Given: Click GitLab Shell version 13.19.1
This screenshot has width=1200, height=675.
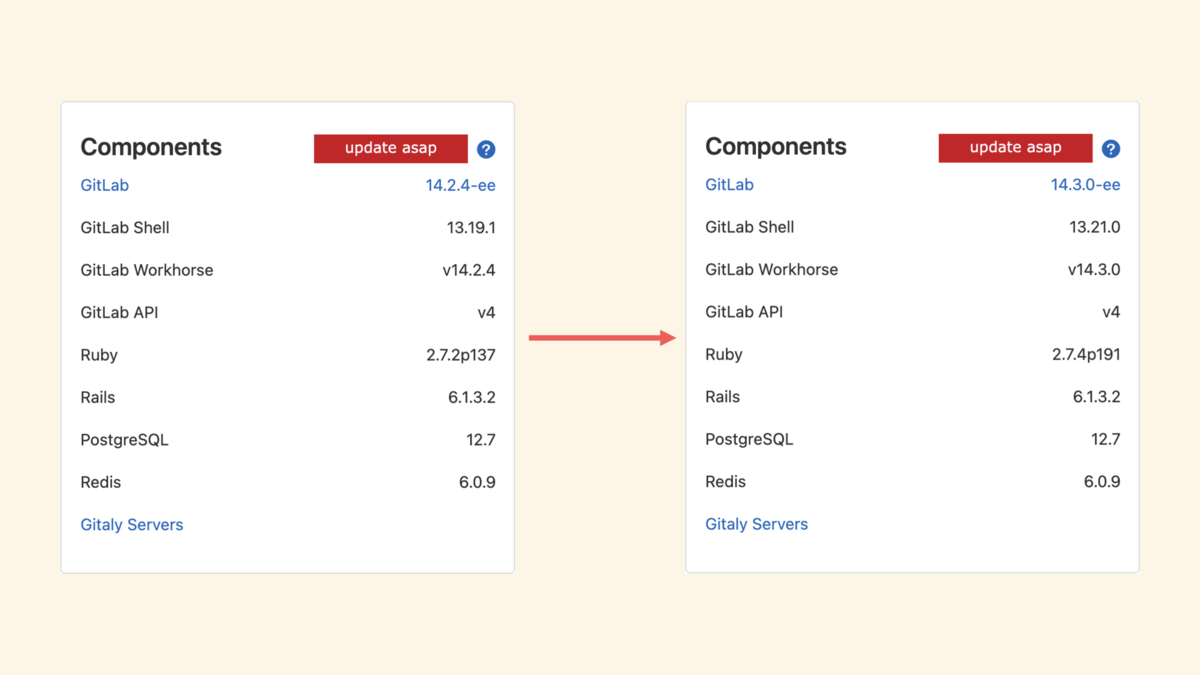Looking at the screenshot, I should [471, 227].
